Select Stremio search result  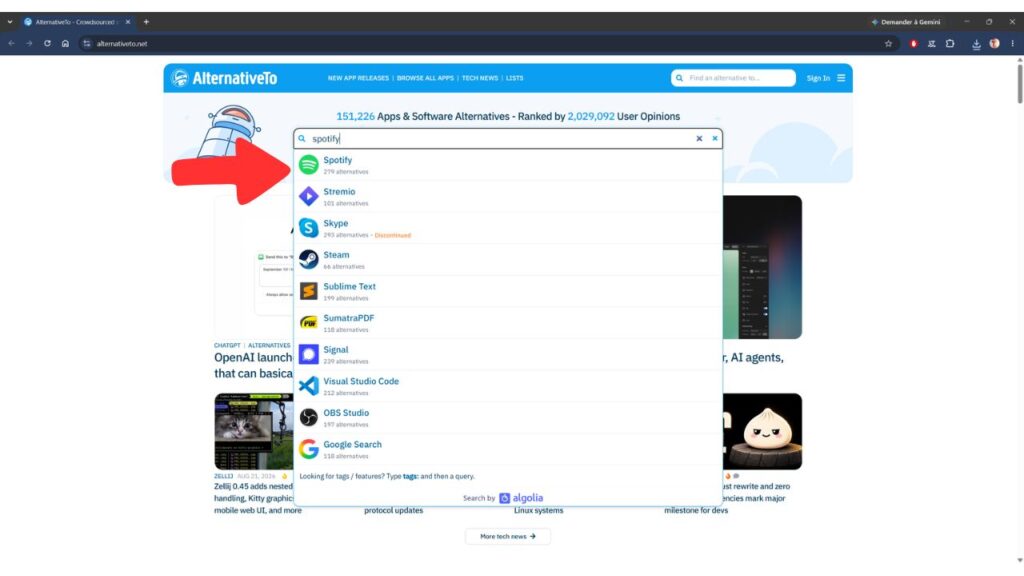pos(508,196)
